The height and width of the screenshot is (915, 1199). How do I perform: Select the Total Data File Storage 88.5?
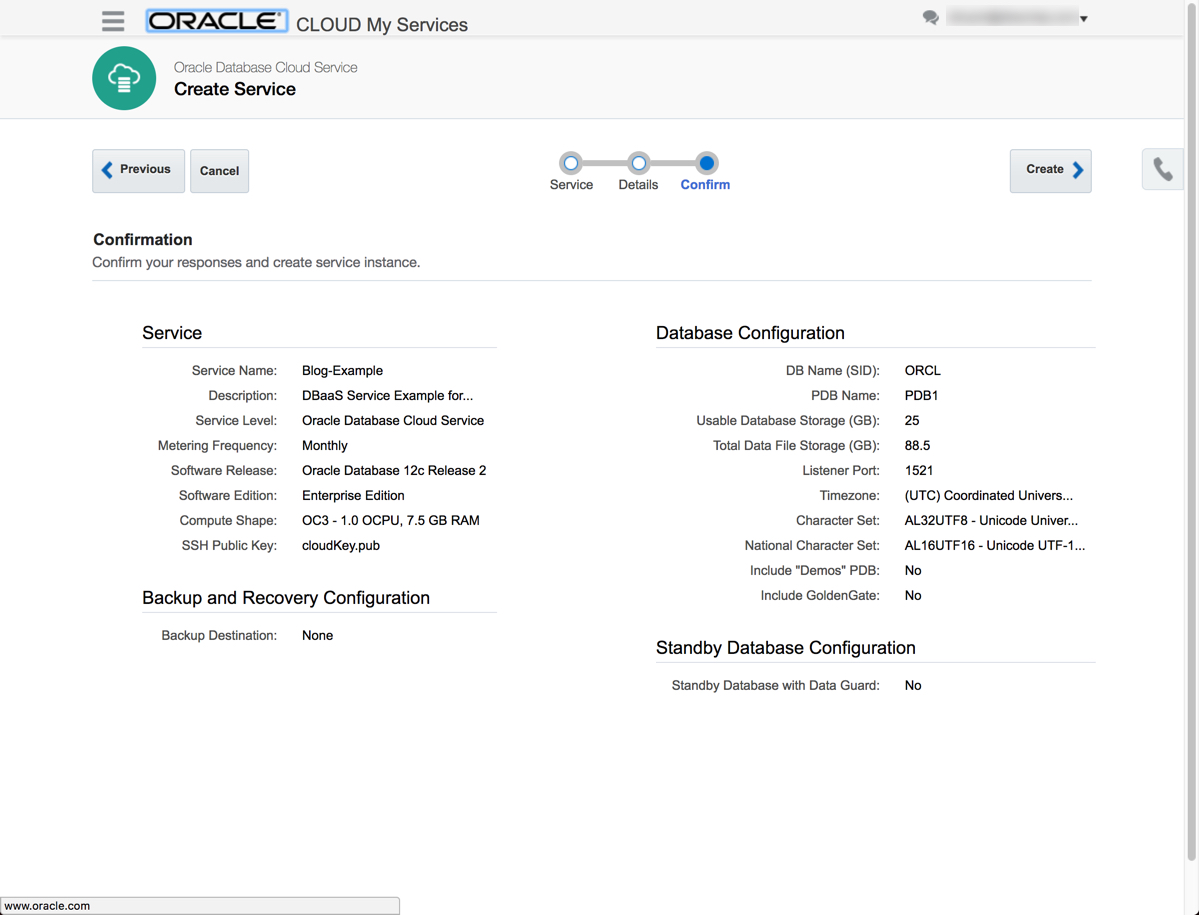coord(918,446)
